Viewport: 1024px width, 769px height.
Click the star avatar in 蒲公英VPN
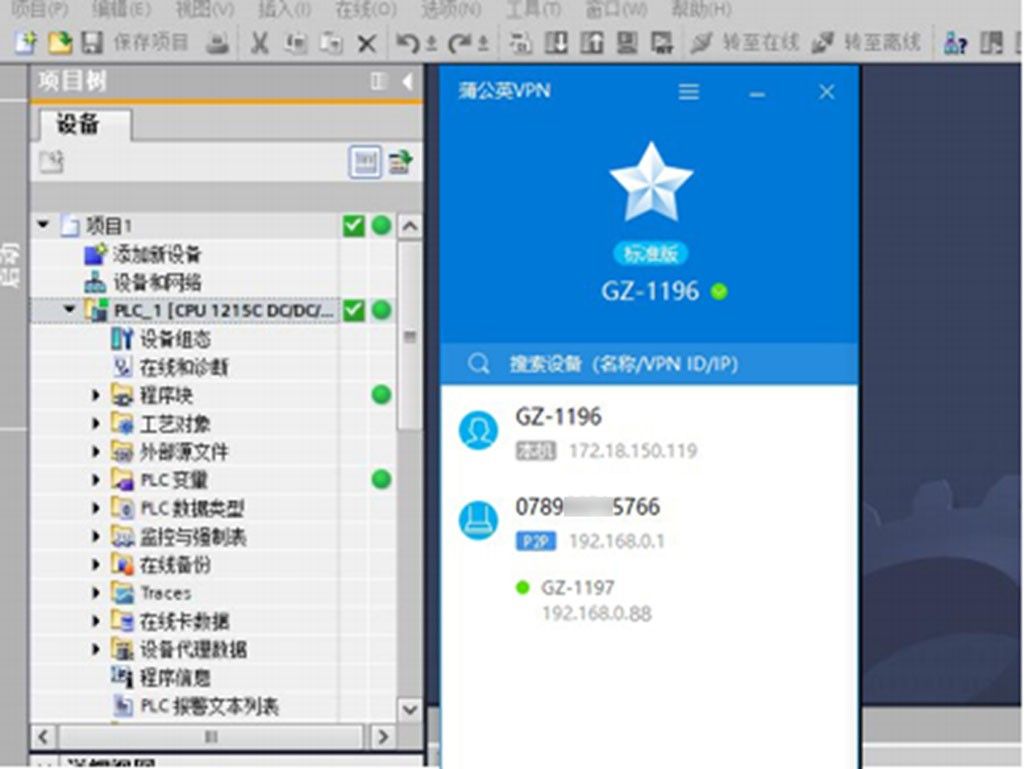[x=650, y=183]
